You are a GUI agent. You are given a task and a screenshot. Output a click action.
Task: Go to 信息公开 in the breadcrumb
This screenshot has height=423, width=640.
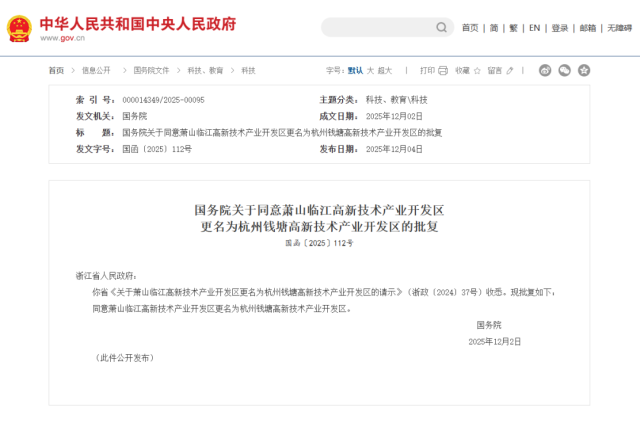click(96, 71)
